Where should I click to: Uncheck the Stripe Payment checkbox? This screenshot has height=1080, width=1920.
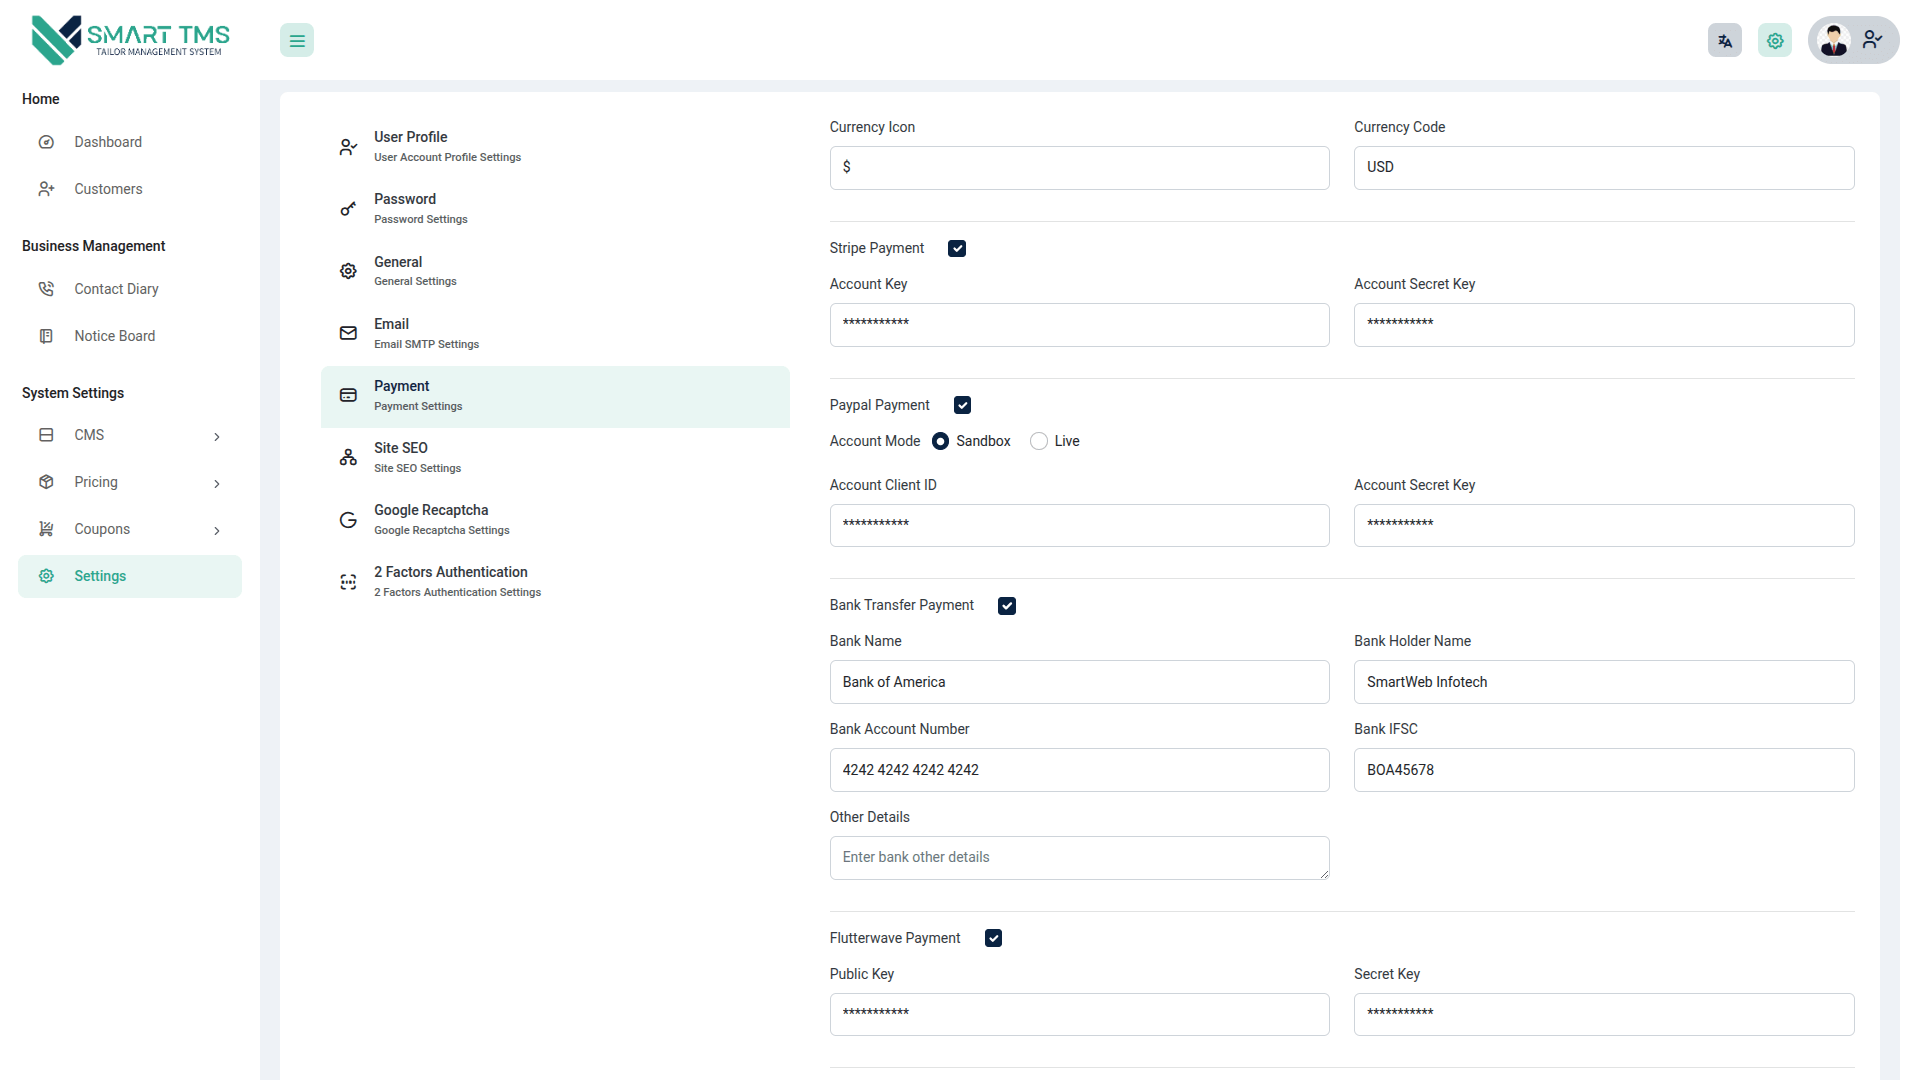[x=957, y=249]
